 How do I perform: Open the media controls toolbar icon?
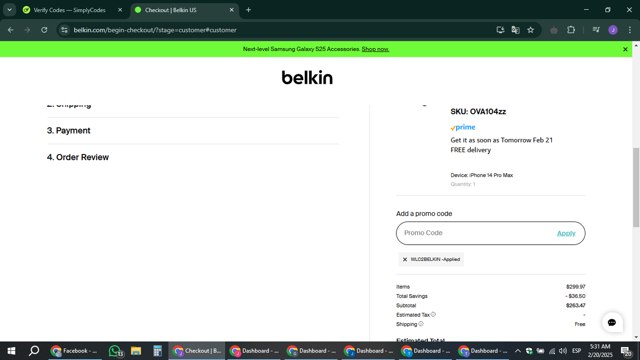point(596,30)
